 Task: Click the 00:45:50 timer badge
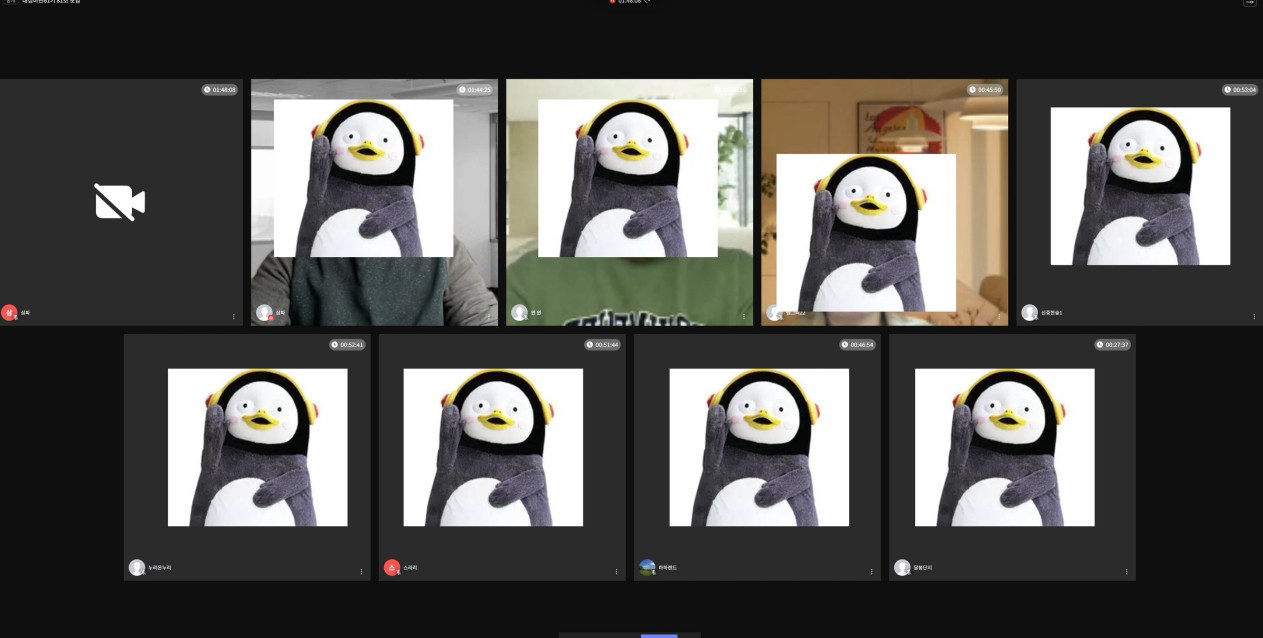click(985, 89)
